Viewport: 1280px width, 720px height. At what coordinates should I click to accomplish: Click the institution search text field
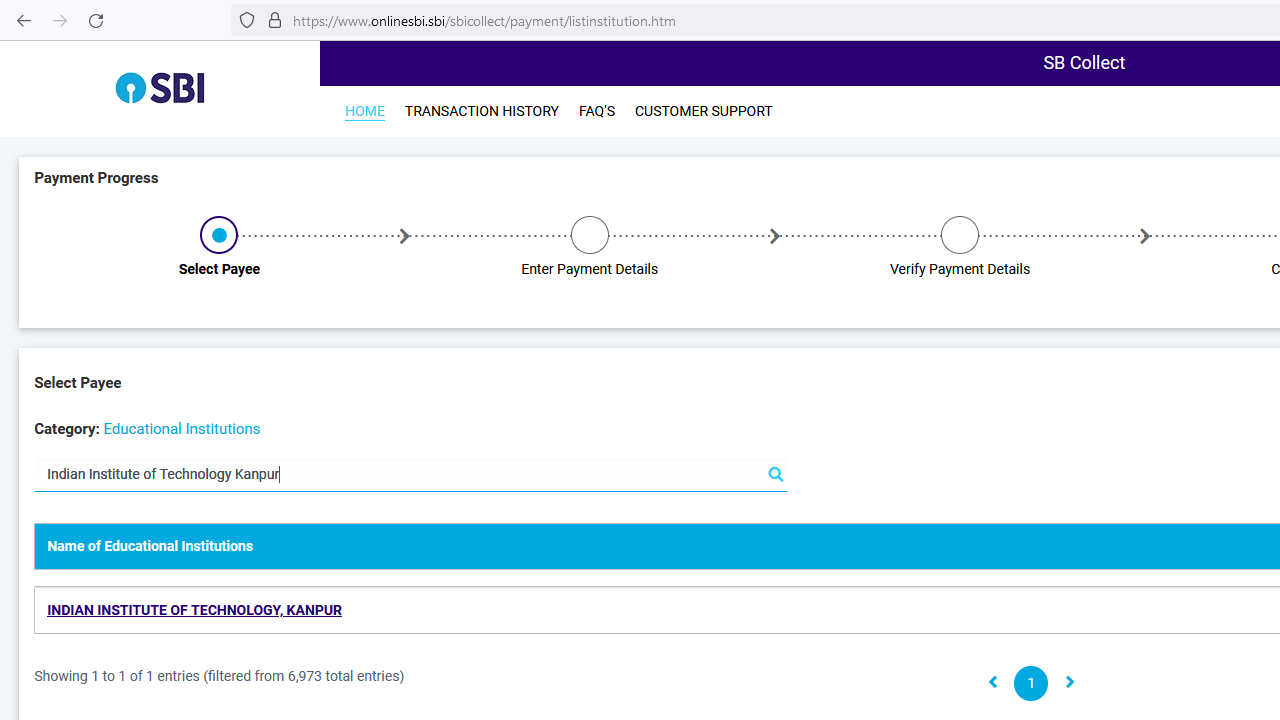(x=400, y=474)
